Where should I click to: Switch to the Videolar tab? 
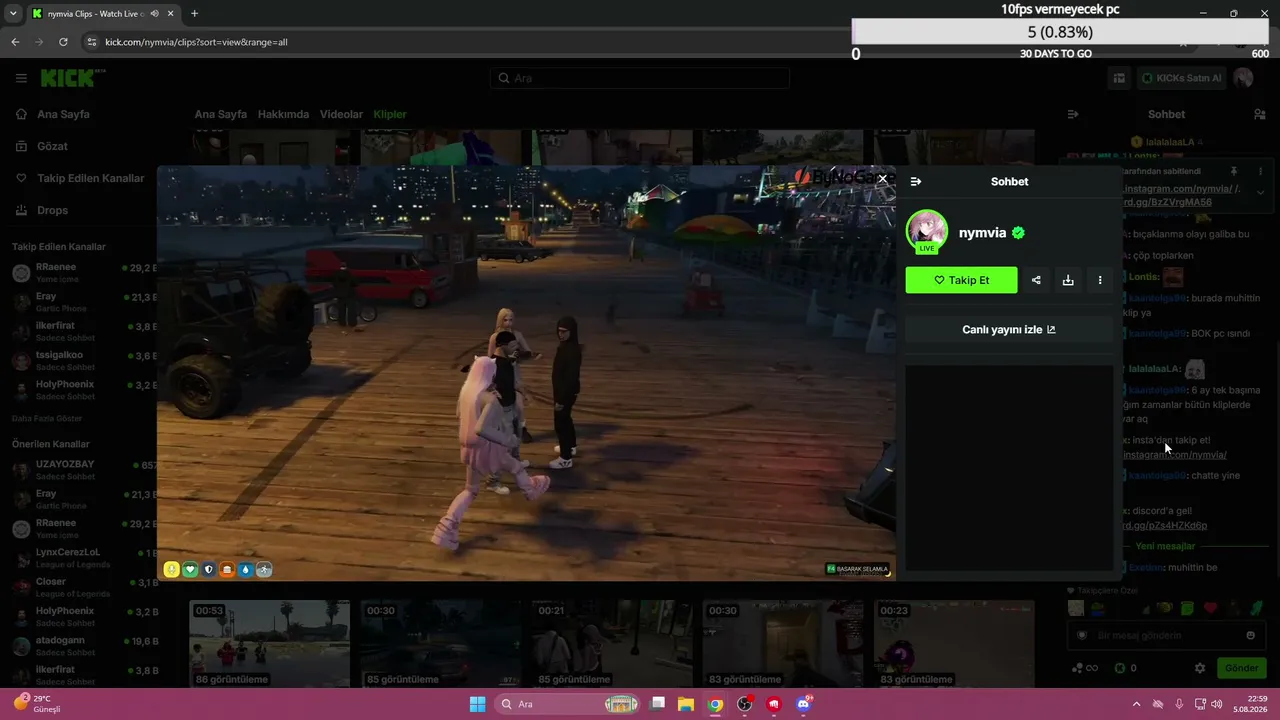341,114
